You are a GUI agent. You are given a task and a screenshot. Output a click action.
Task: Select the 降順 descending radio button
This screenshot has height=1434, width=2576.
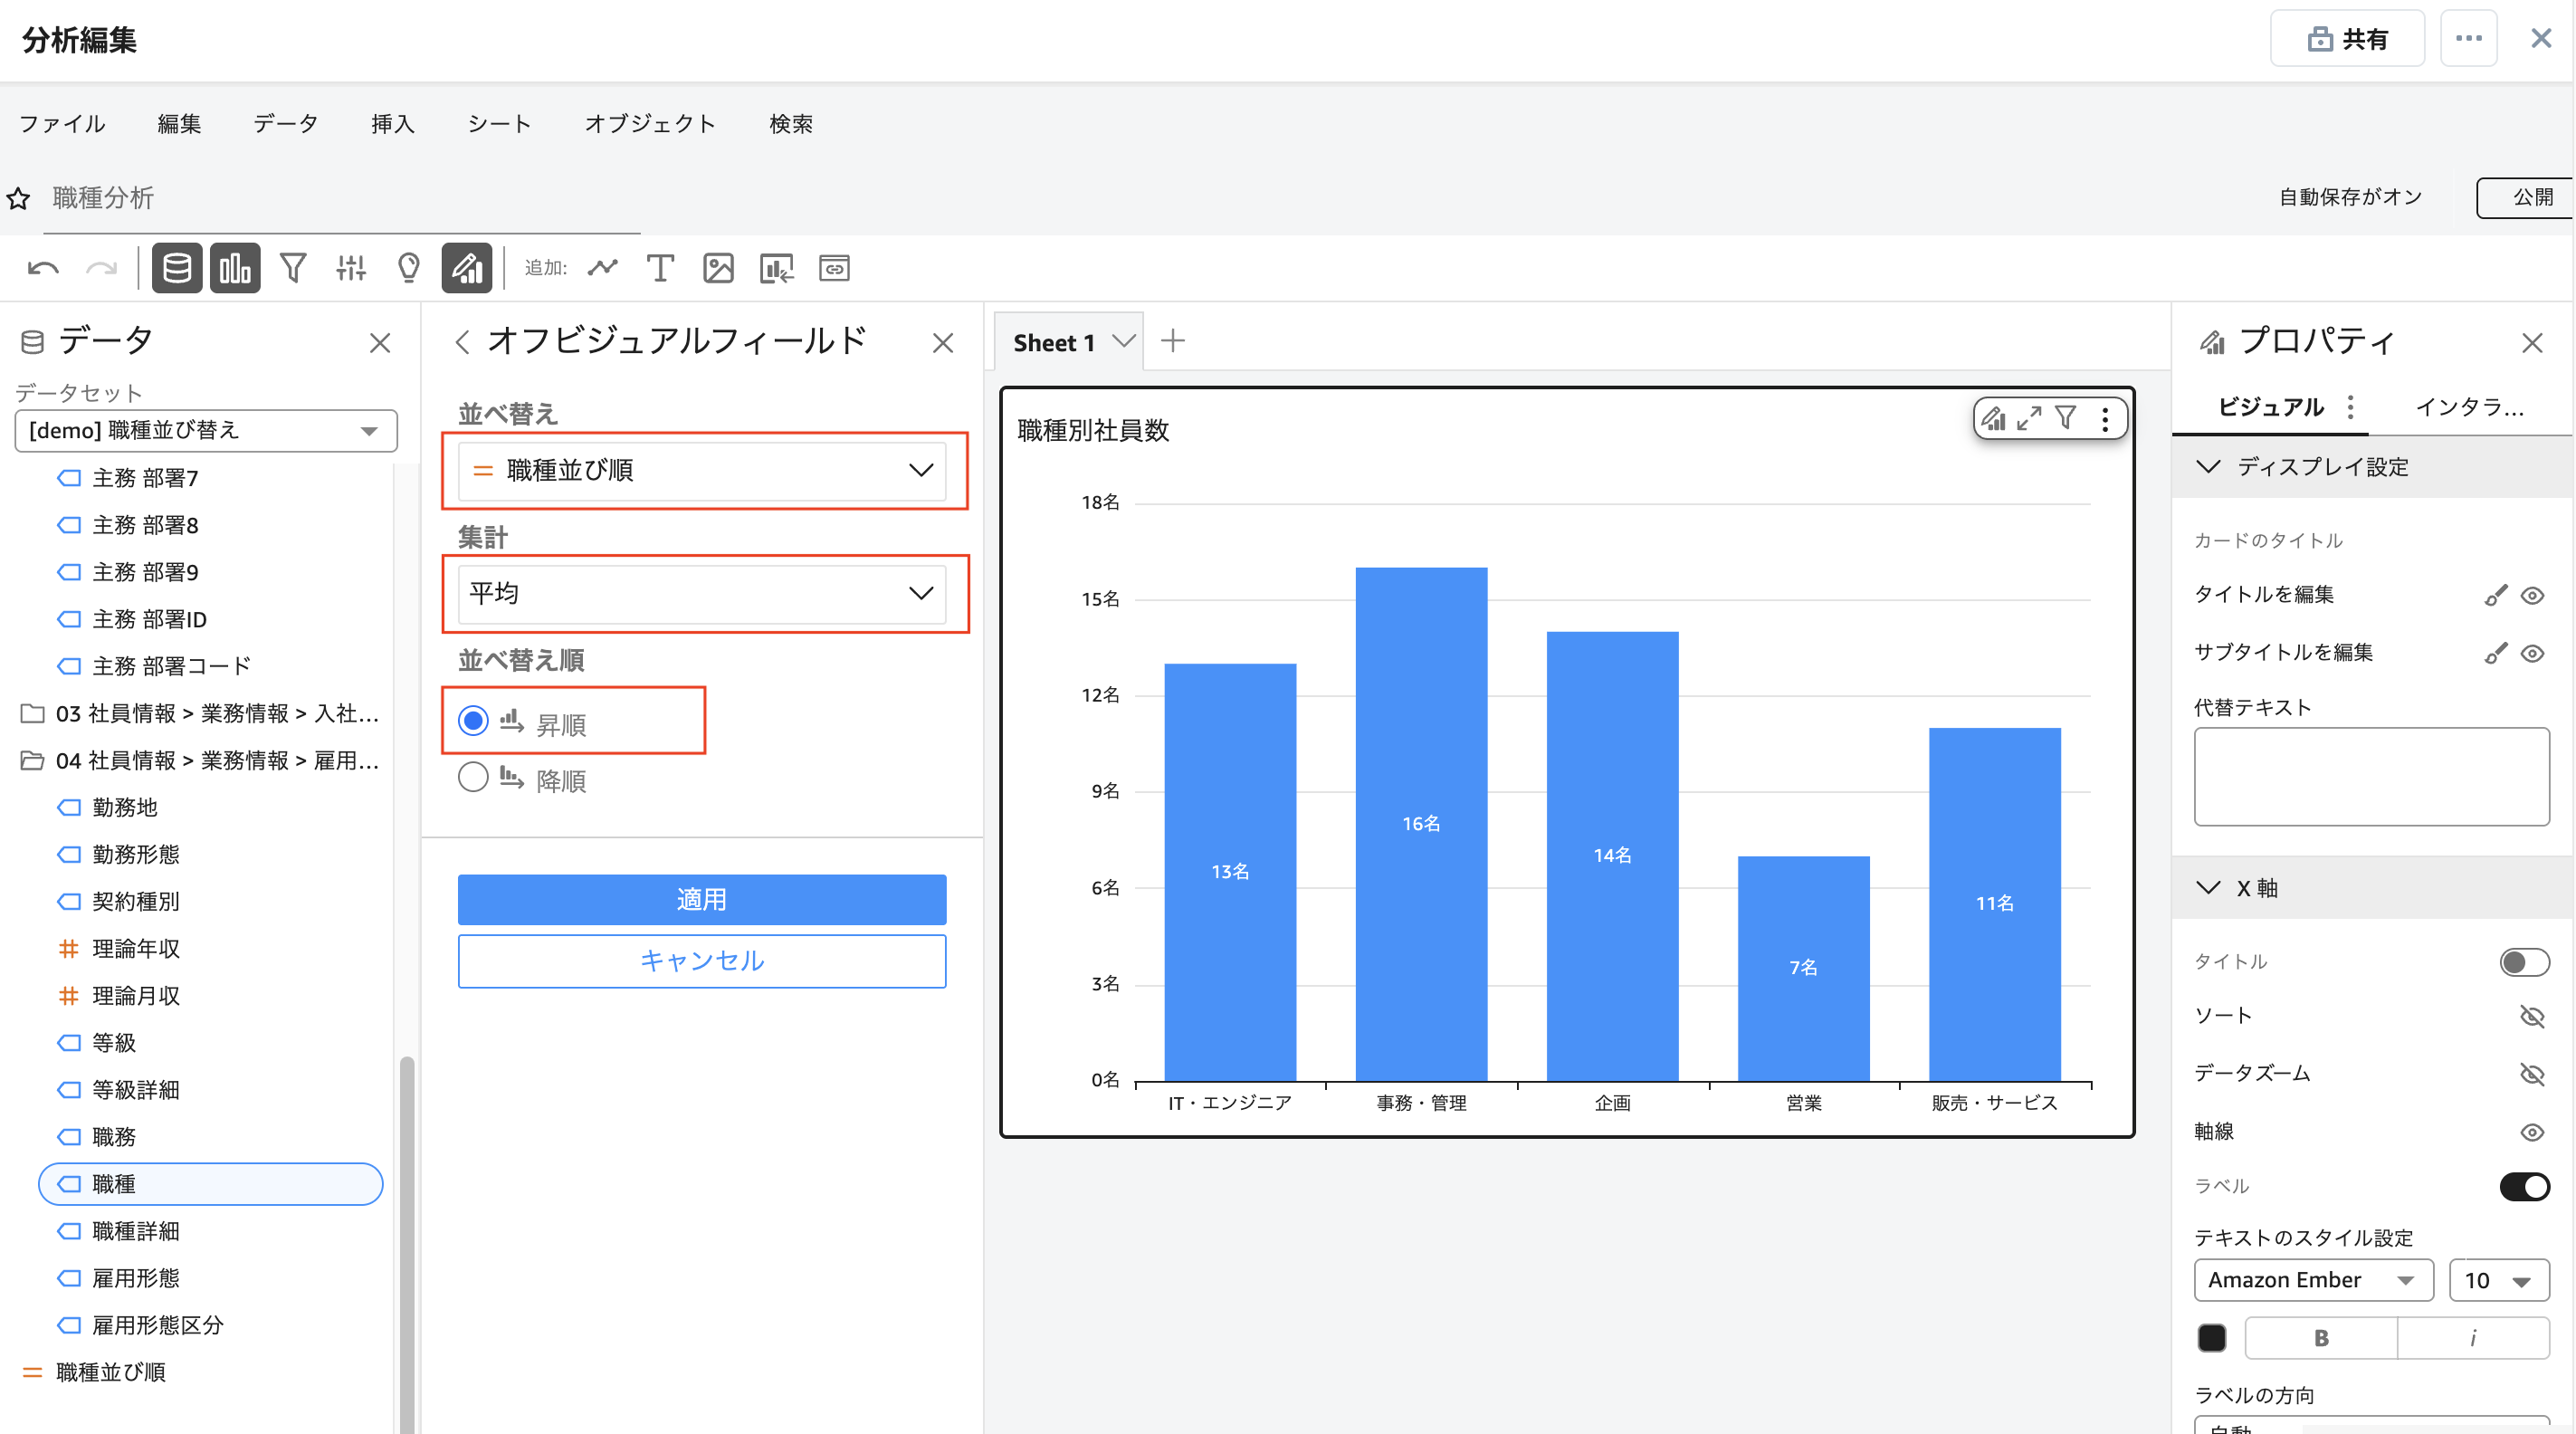pos(473,778)
